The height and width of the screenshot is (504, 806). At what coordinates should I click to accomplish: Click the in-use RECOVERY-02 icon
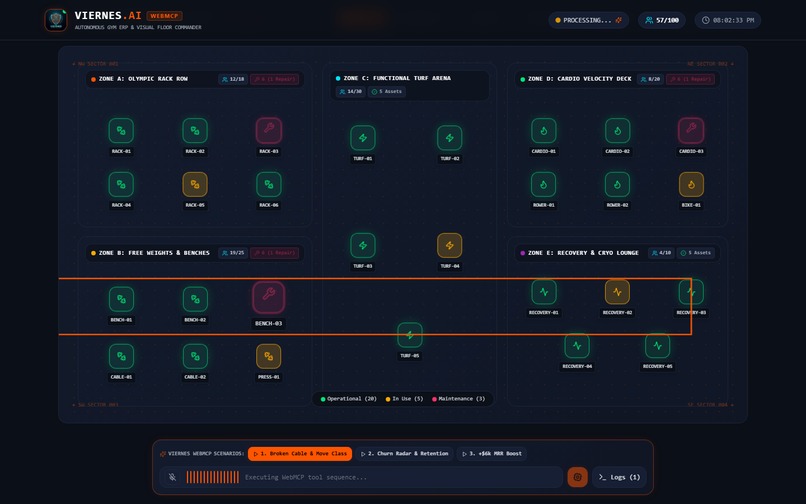pyautogui.click(x=617, y=292)
